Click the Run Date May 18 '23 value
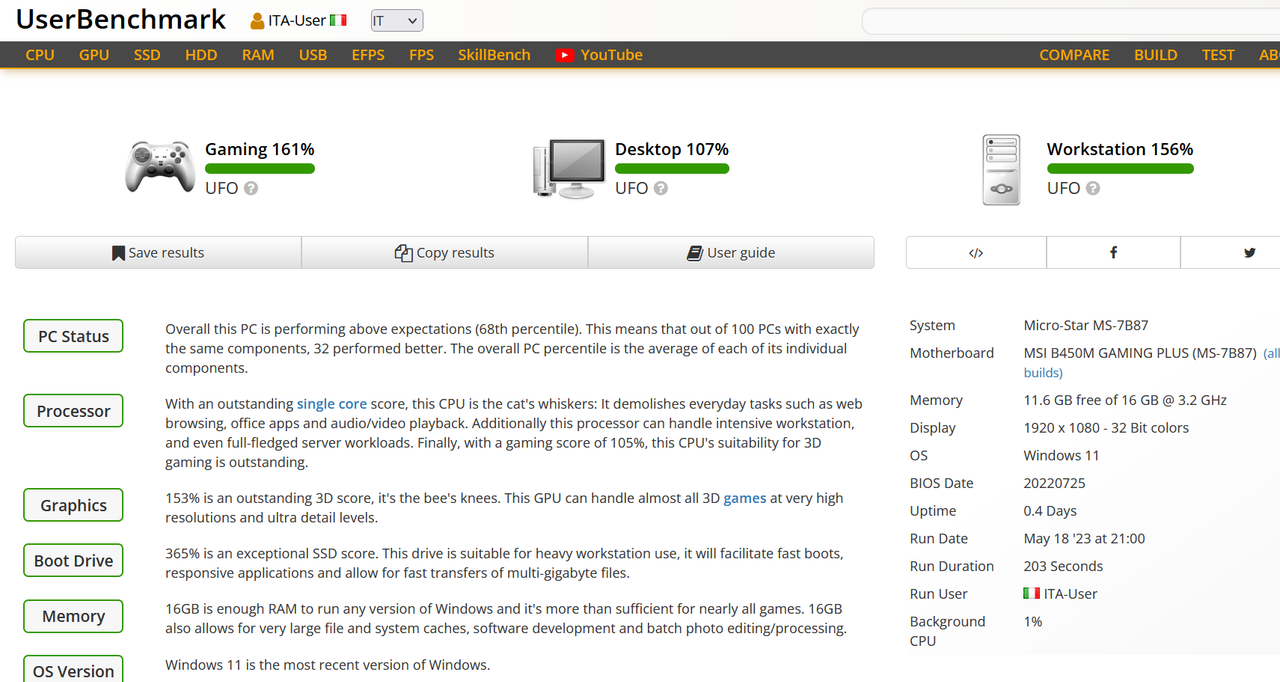The image size is (1280, 682). coord(1084,539)
